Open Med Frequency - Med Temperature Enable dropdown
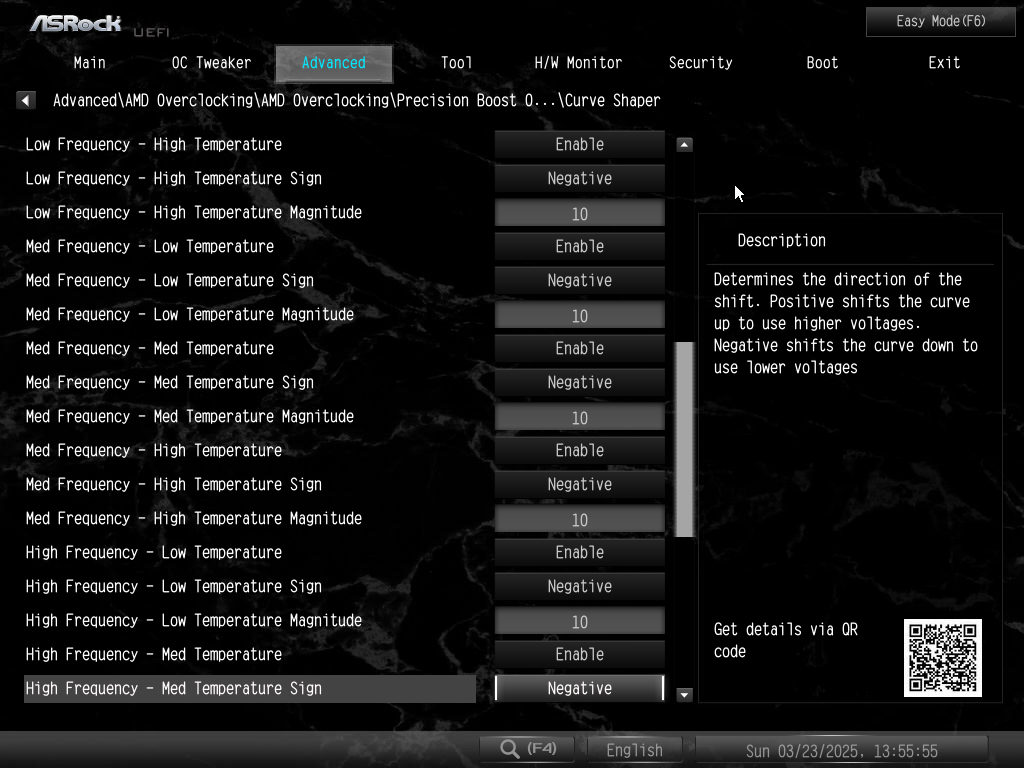This screenshot has width=1024, height=768. click(x=579, y=348)
